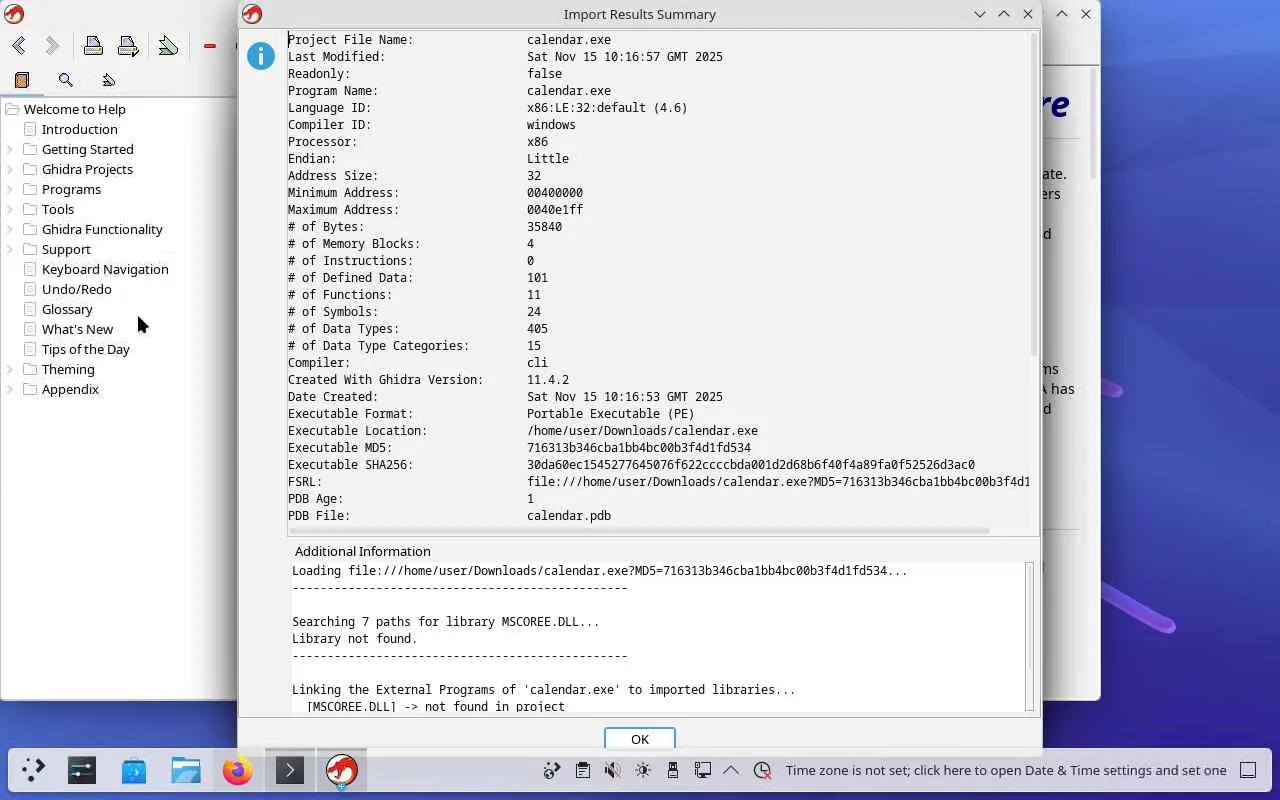
Task: Click the 'Library not found.' log line
Action: [355, 639]
